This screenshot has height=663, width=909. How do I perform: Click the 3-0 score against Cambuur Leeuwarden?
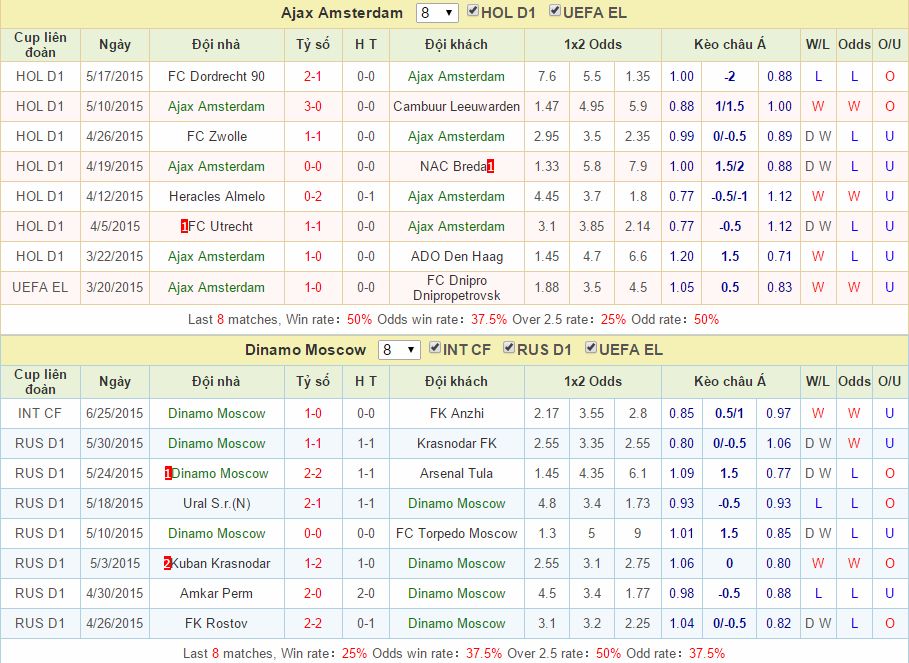click(312, 107)
